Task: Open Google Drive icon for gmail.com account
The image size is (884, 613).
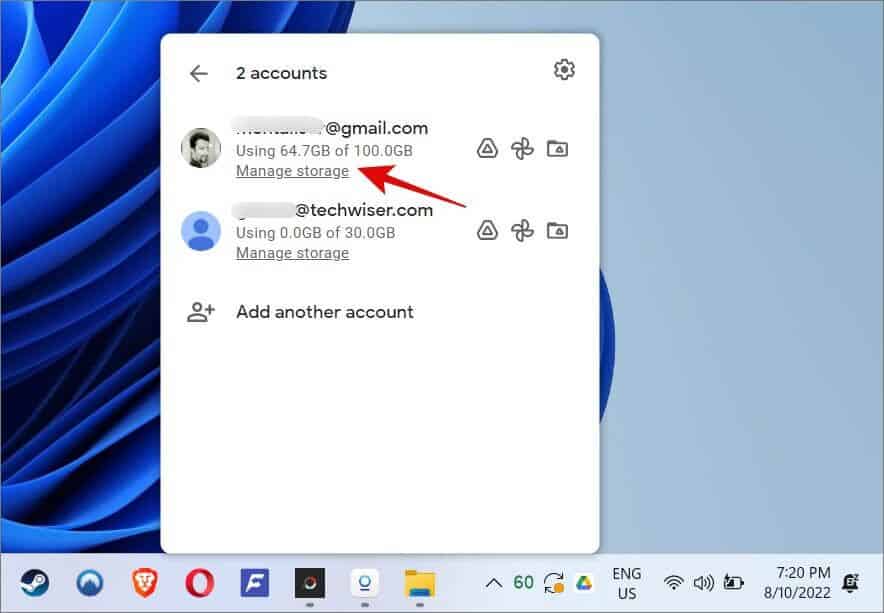Action: (x=487, y=149)
